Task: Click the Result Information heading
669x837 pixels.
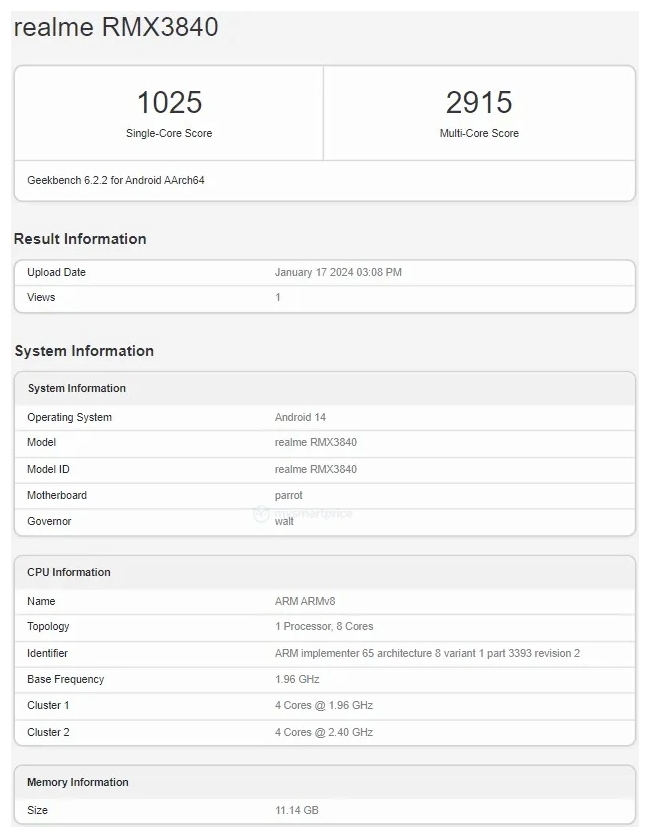Action: pos(80,239)
